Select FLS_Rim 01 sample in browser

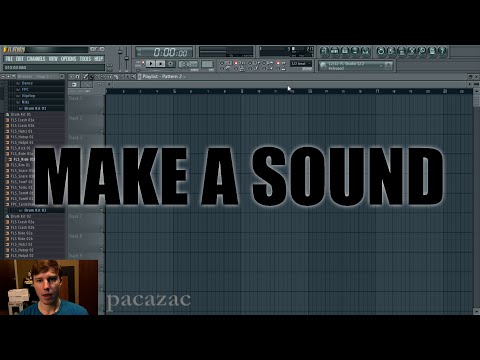click(20, 165)
